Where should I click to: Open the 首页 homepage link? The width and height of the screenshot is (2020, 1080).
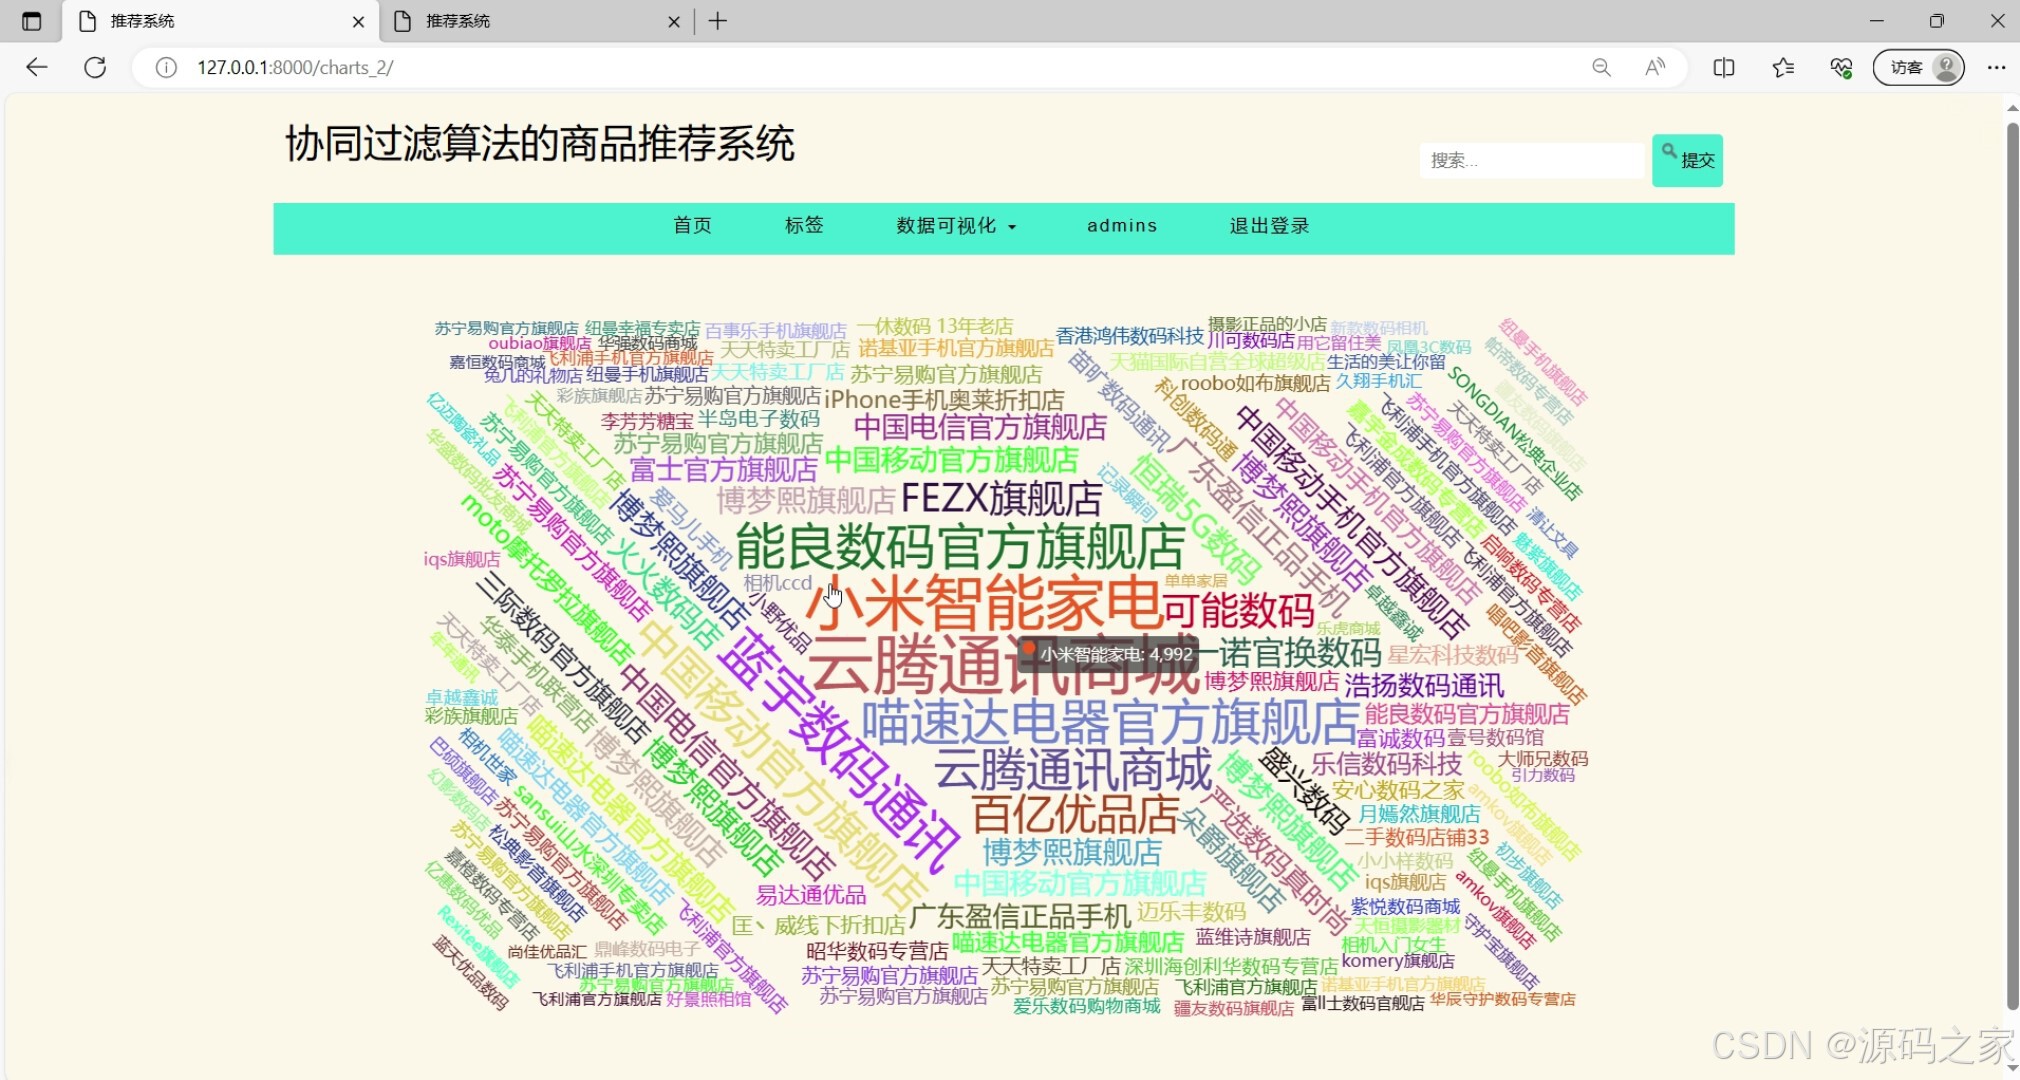pos(692,226)
